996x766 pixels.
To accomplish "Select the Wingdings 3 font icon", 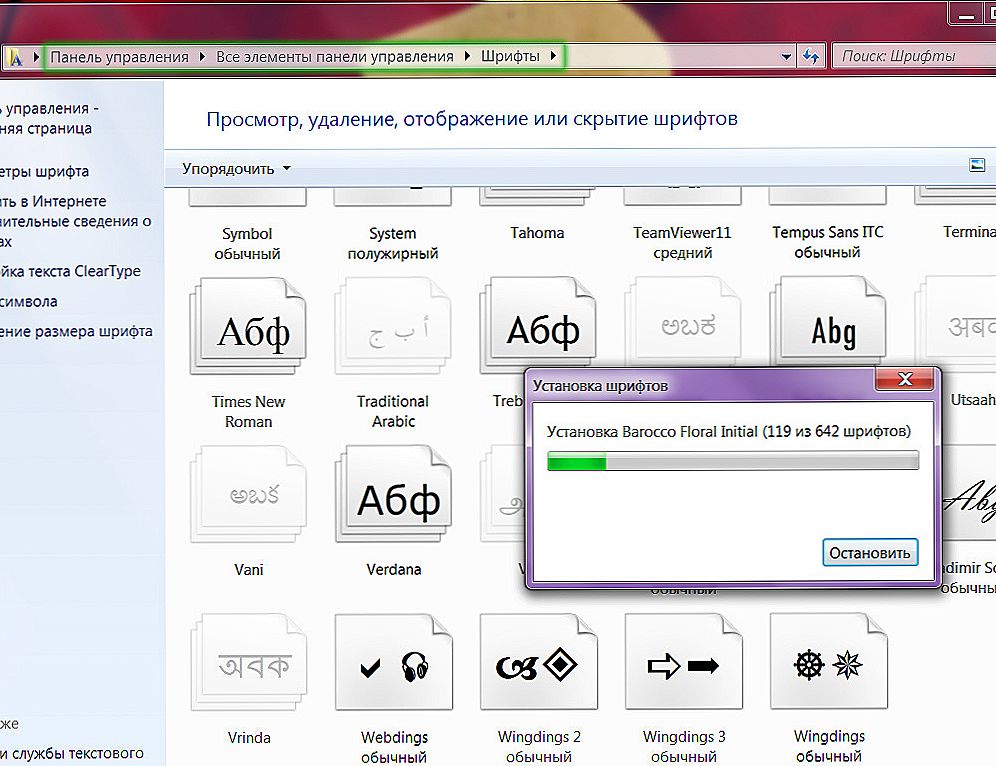I will coord(683,662).
